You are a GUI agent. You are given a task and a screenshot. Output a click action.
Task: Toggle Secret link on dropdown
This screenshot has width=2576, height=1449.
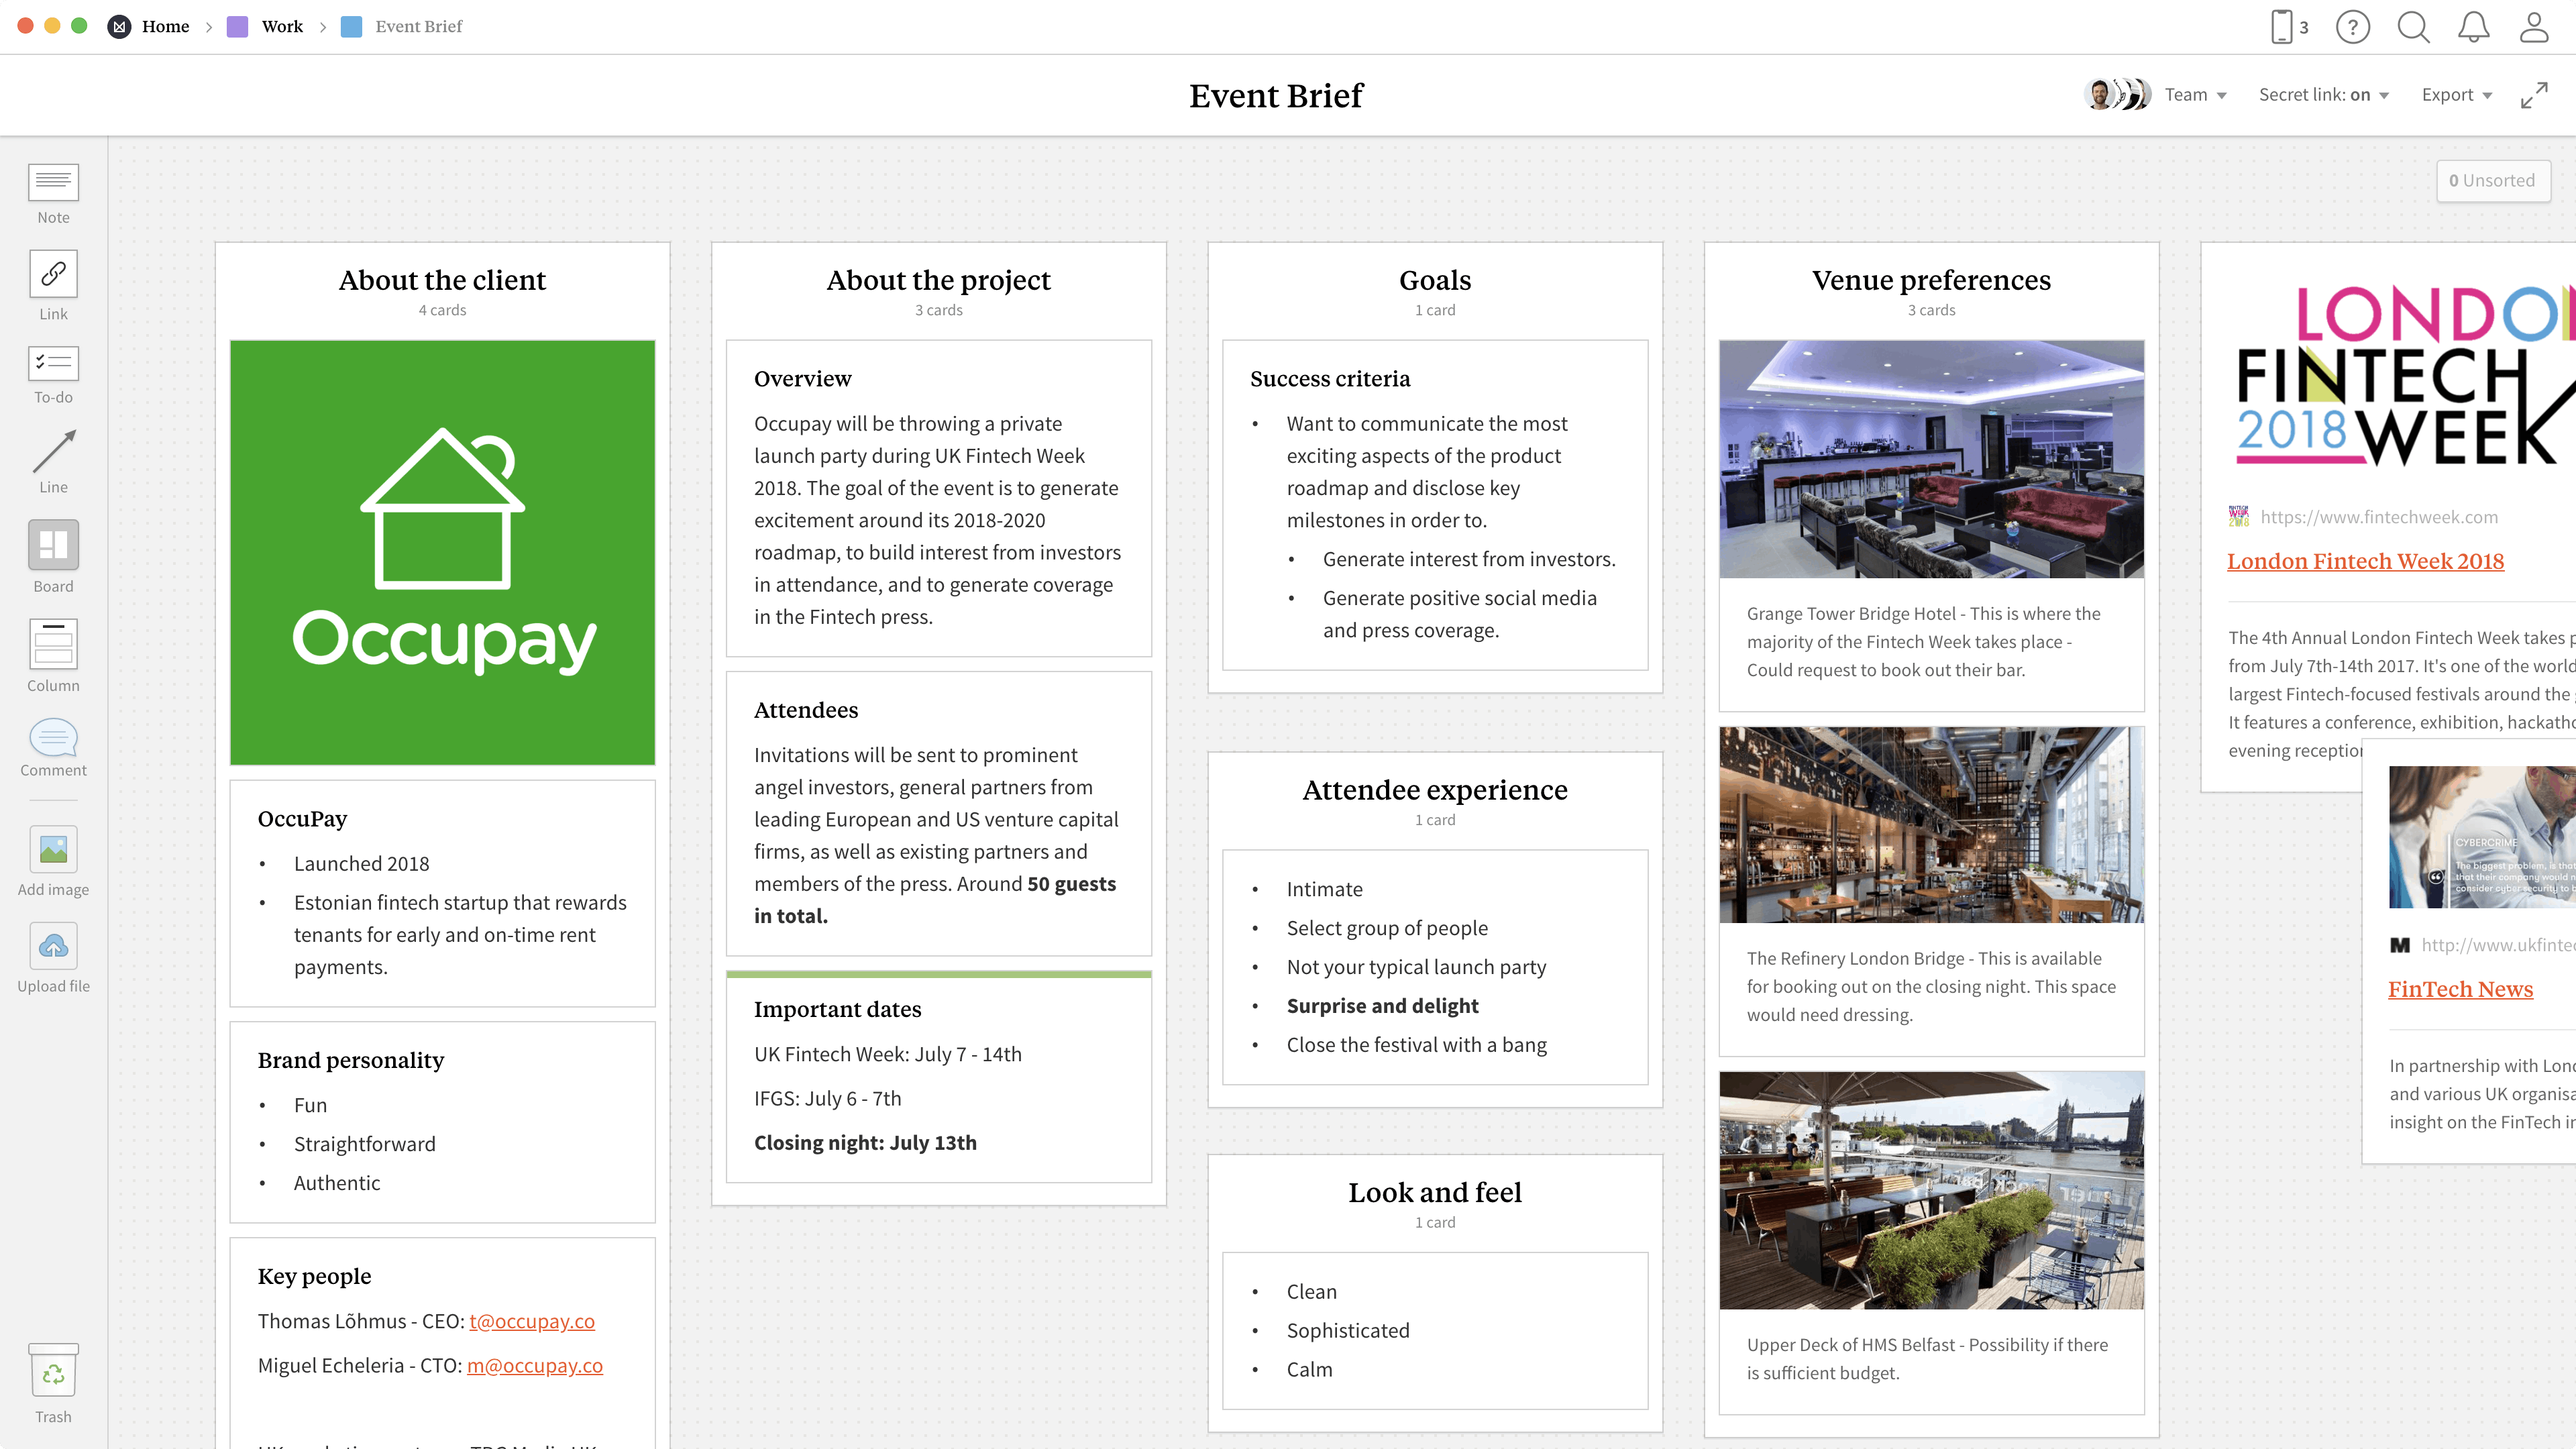coord(2323,95)
